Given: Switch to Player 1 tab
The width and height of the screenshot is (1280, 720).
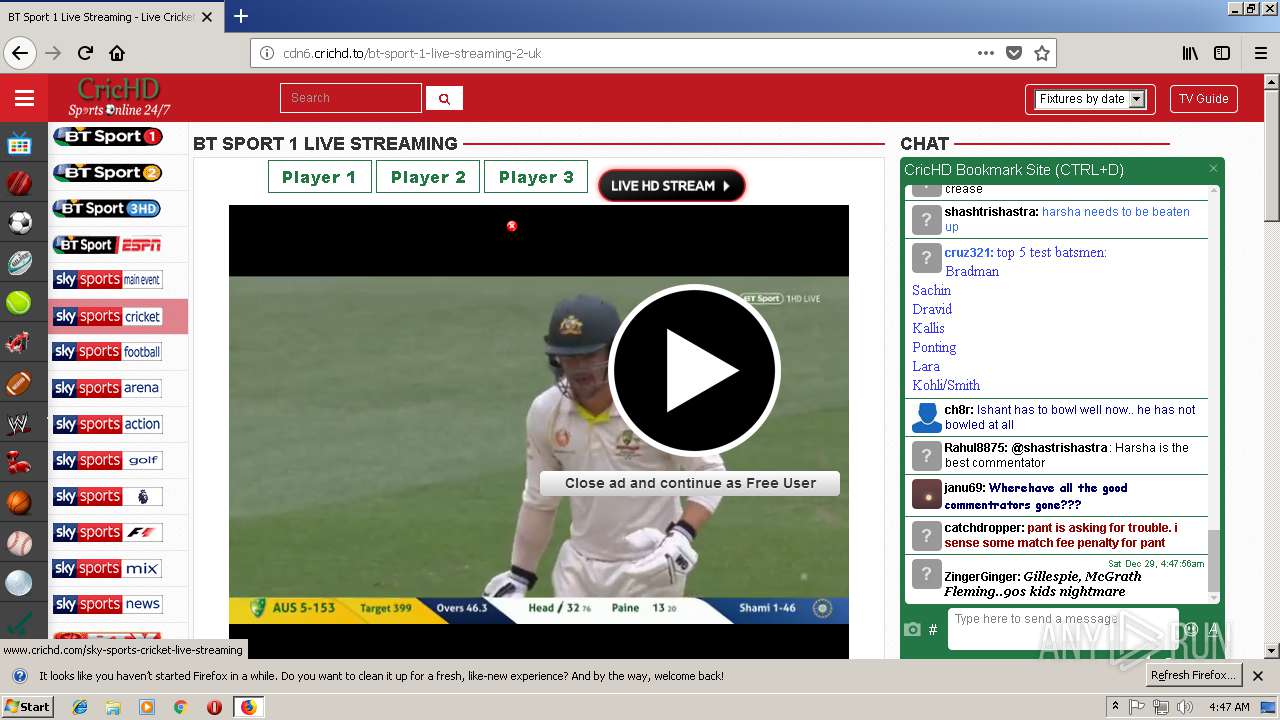Looking at the screenshot, I should pyautogui.click(x=320, y=177).
